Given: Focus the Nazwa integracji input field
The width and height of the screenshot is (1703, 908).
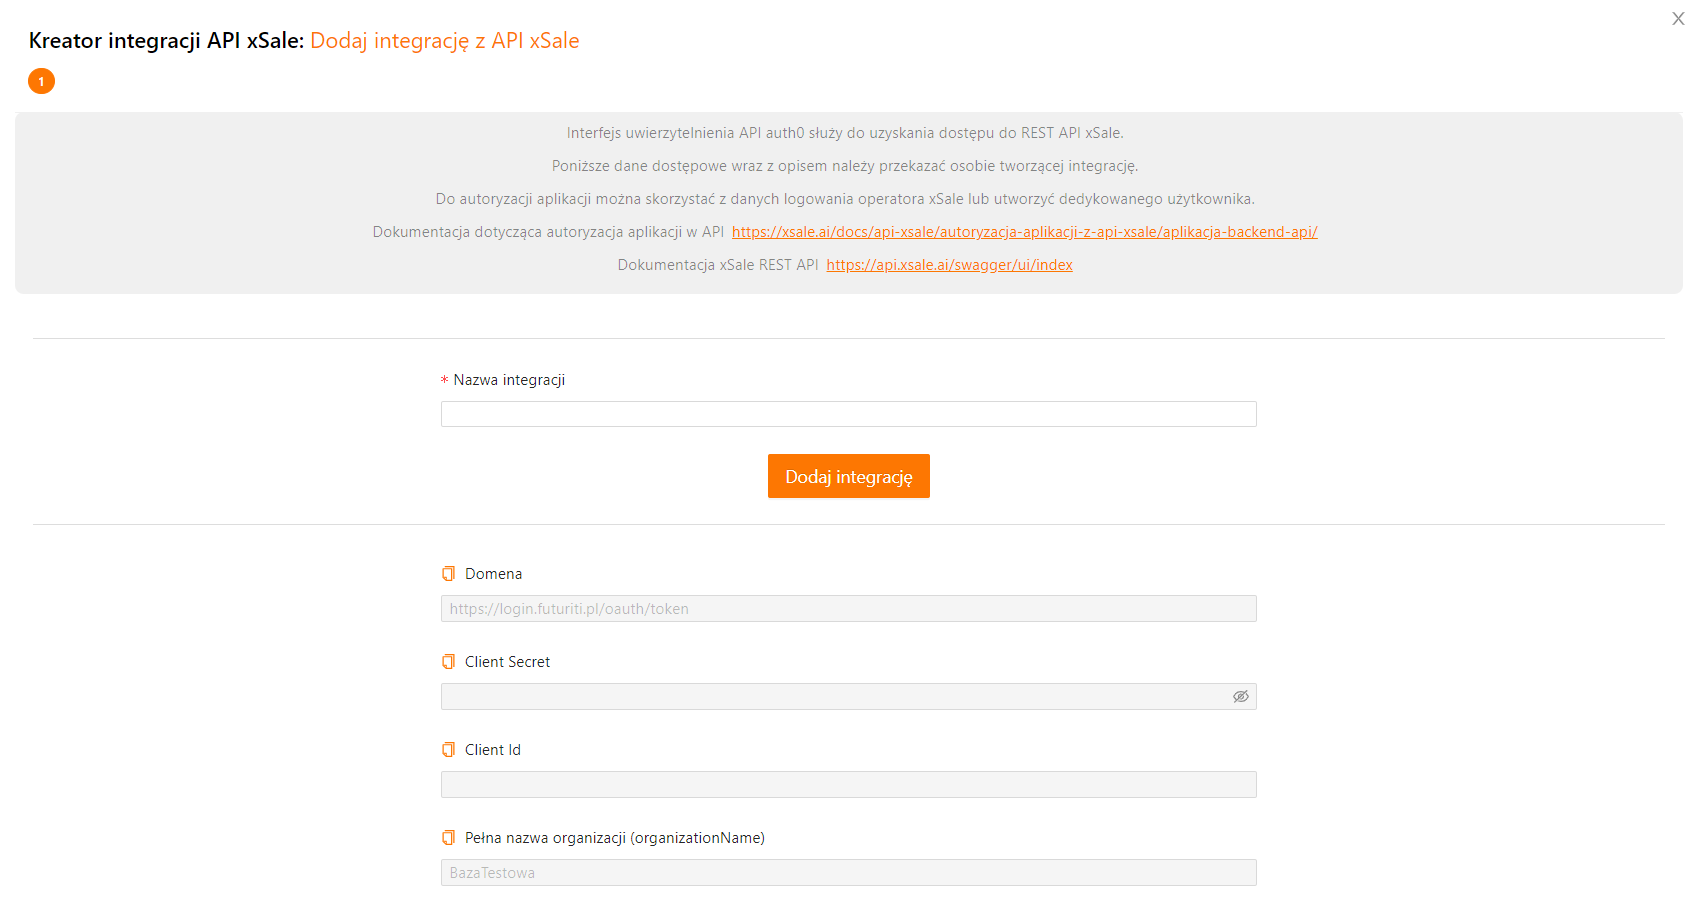Looking at the screenshot, I should pyautogui.click(x=848, y=414).
